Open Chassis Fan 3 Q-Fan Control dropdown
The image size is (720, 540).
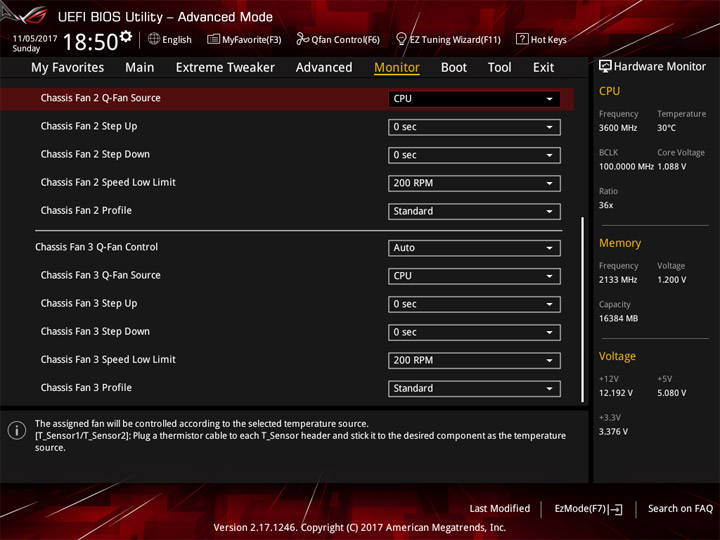(474, 248)
